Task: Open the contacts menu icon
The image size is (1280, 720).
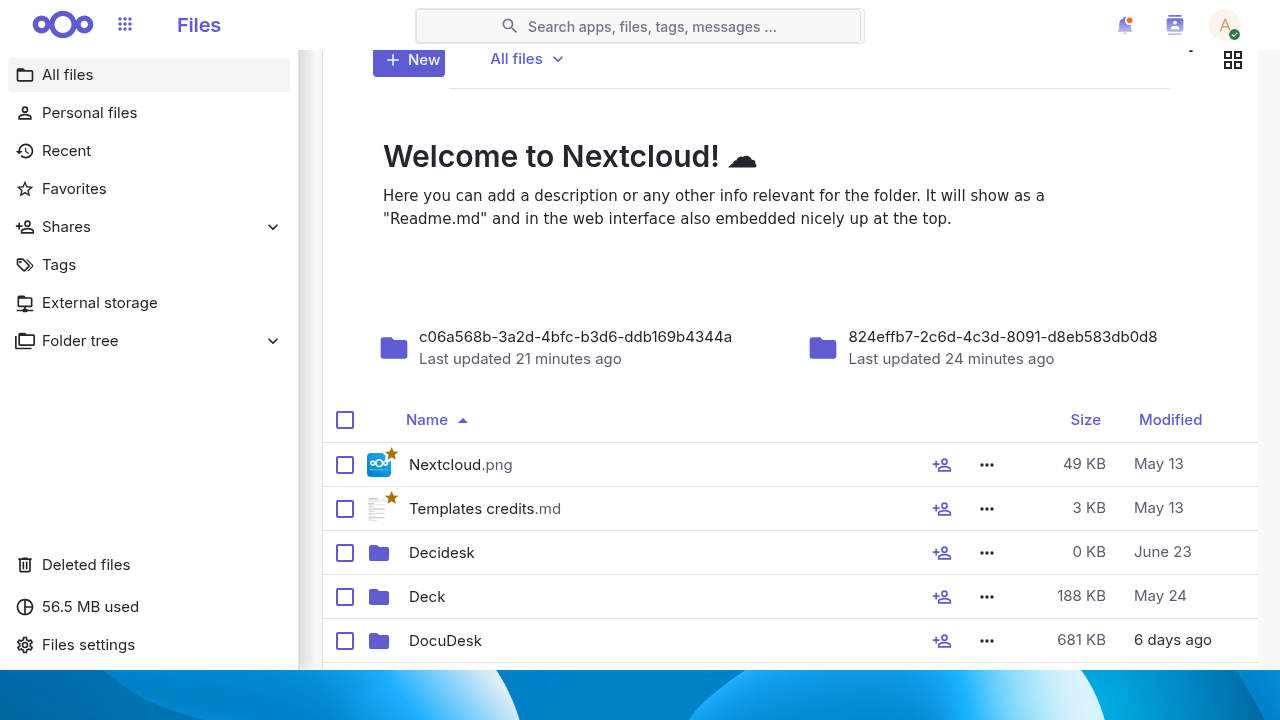Action: (x=1175, y=25)
